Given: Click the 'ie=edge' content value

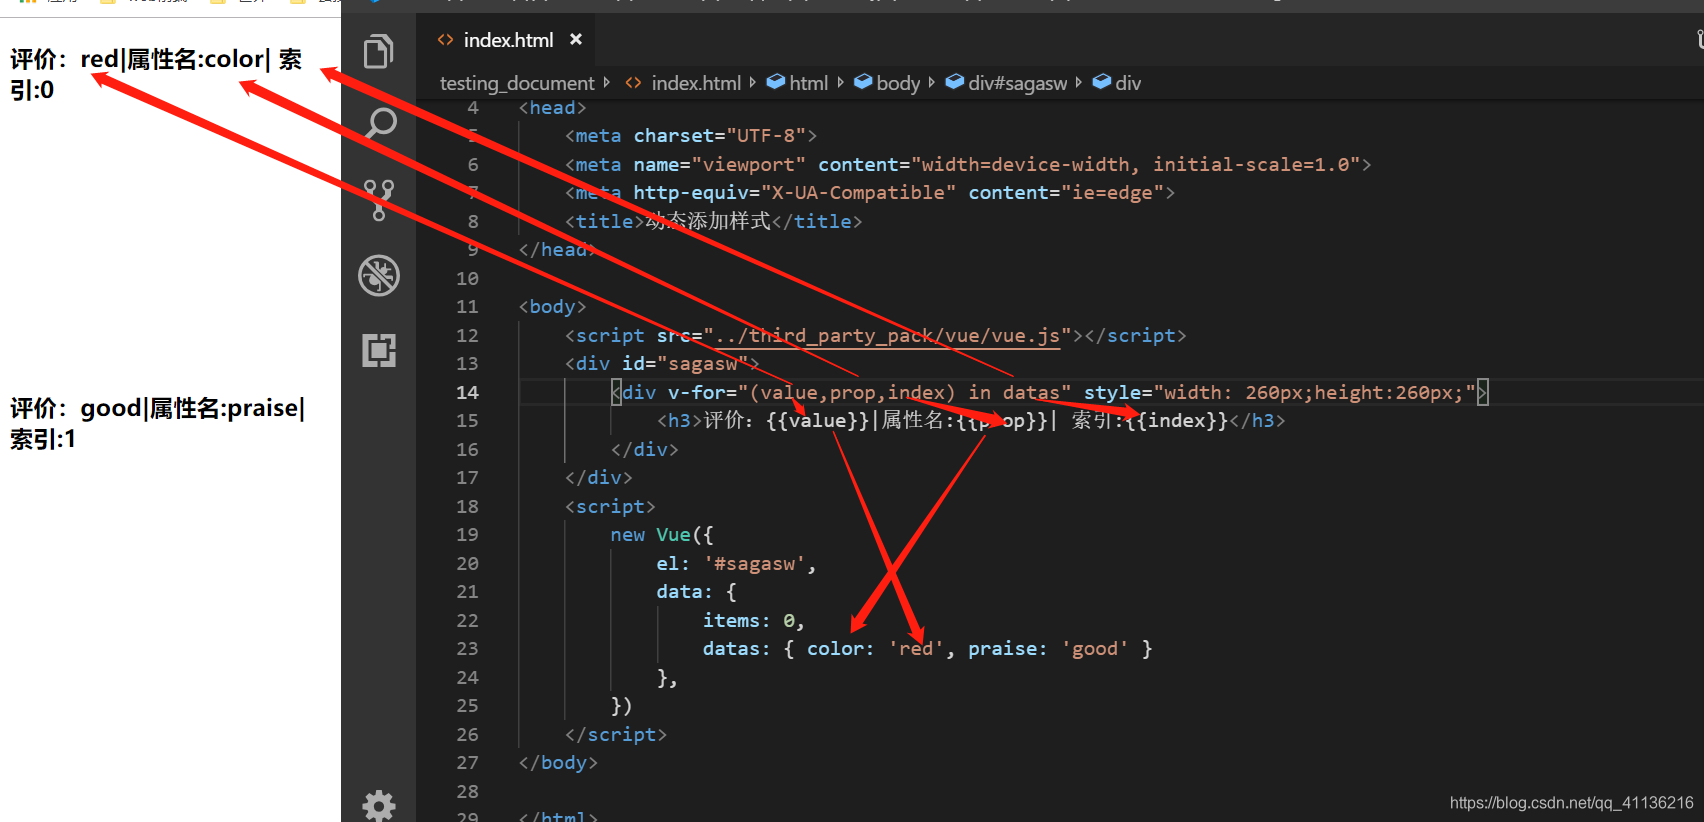Looking at the screenshot, I should point(1112,193).
